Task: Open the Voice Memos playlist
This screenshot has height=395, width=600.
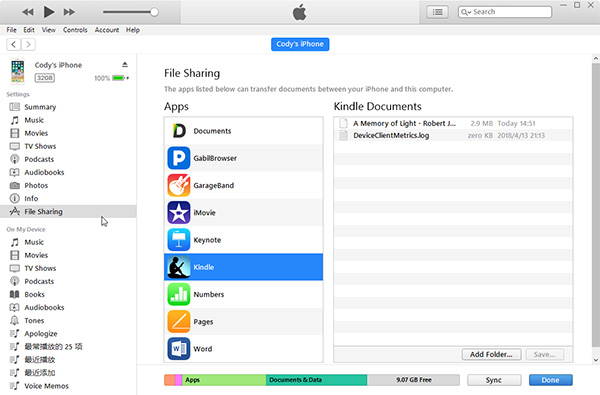Action: 46,385
